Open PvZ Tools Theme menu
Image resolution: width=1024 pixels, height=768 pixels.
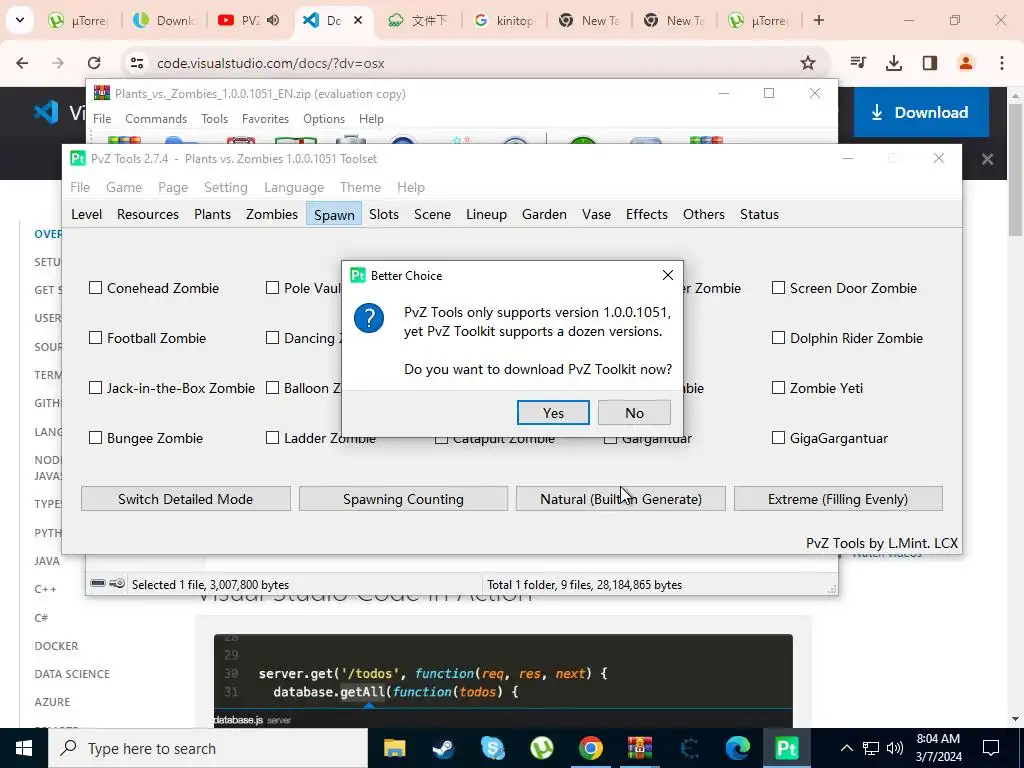pyautogui.click(x=360, y=187)
